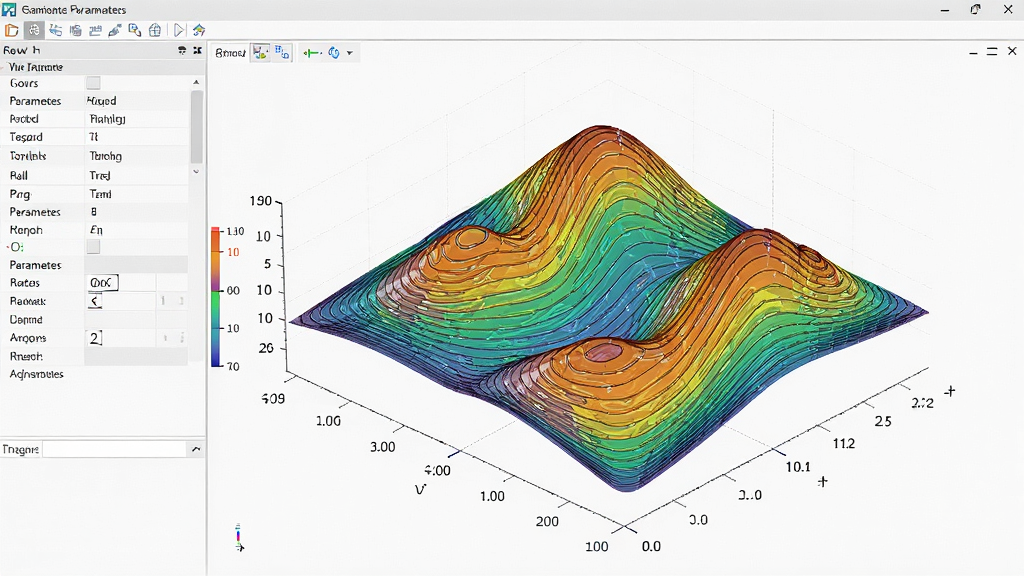Pin the left parameters panel with its pin icon
1024x576 pixels.
pyautogui.click(x=182, y=50)
